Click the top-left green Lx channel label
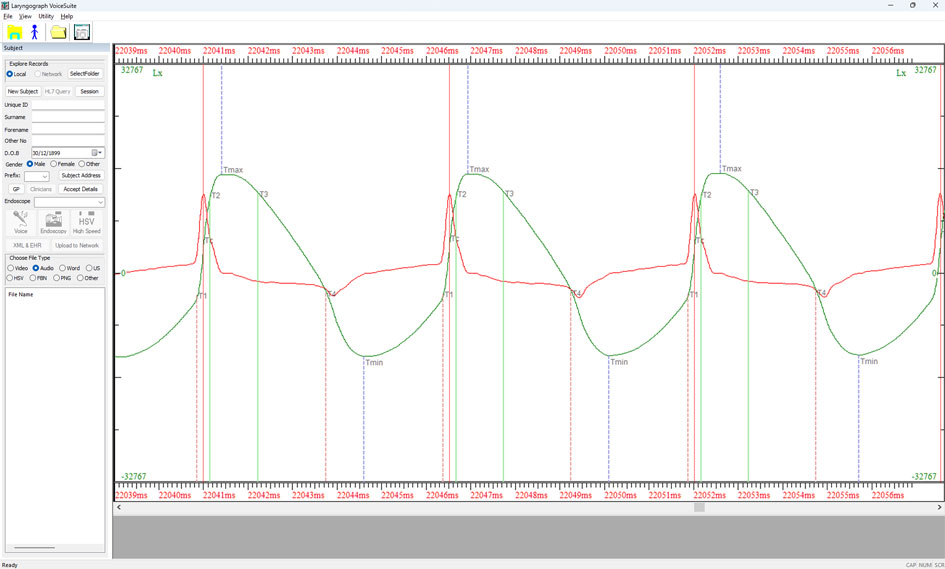Image resolution: width=945 pixels, height=569 pixels. (157, 73)
